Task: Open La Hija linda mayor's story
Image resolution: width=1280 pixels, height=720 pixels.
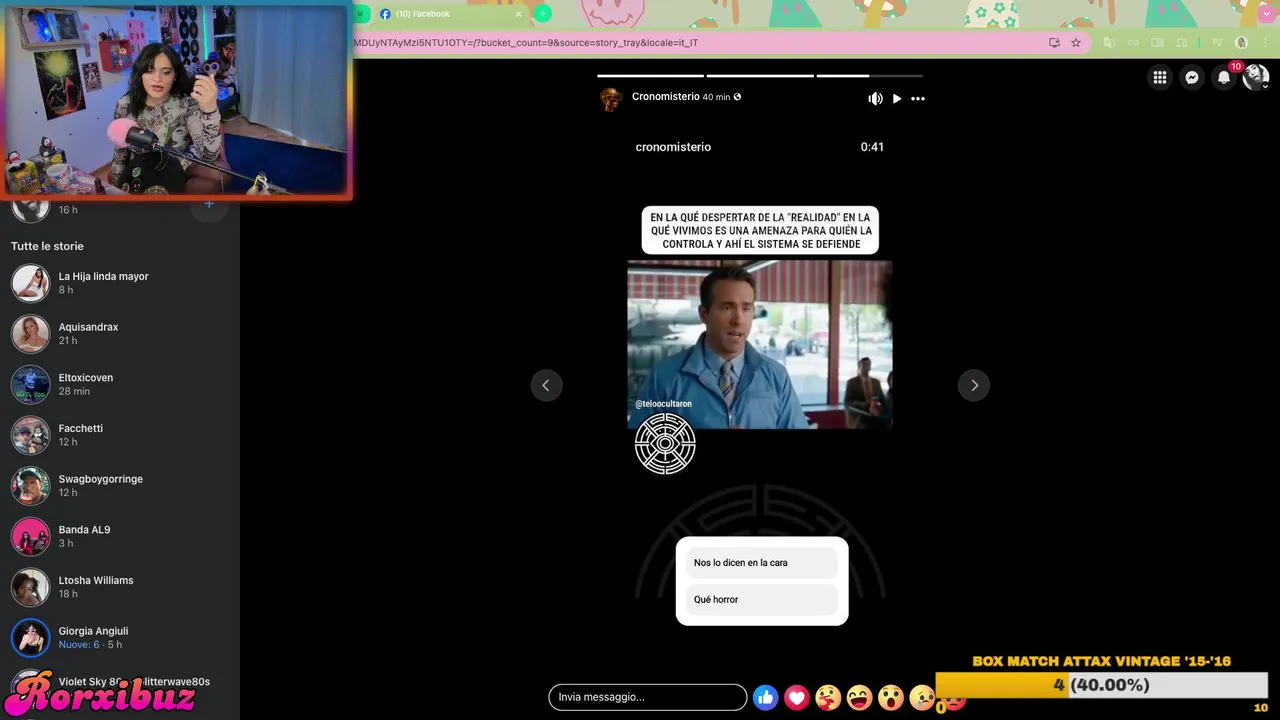Action: (x=120, y=283)
